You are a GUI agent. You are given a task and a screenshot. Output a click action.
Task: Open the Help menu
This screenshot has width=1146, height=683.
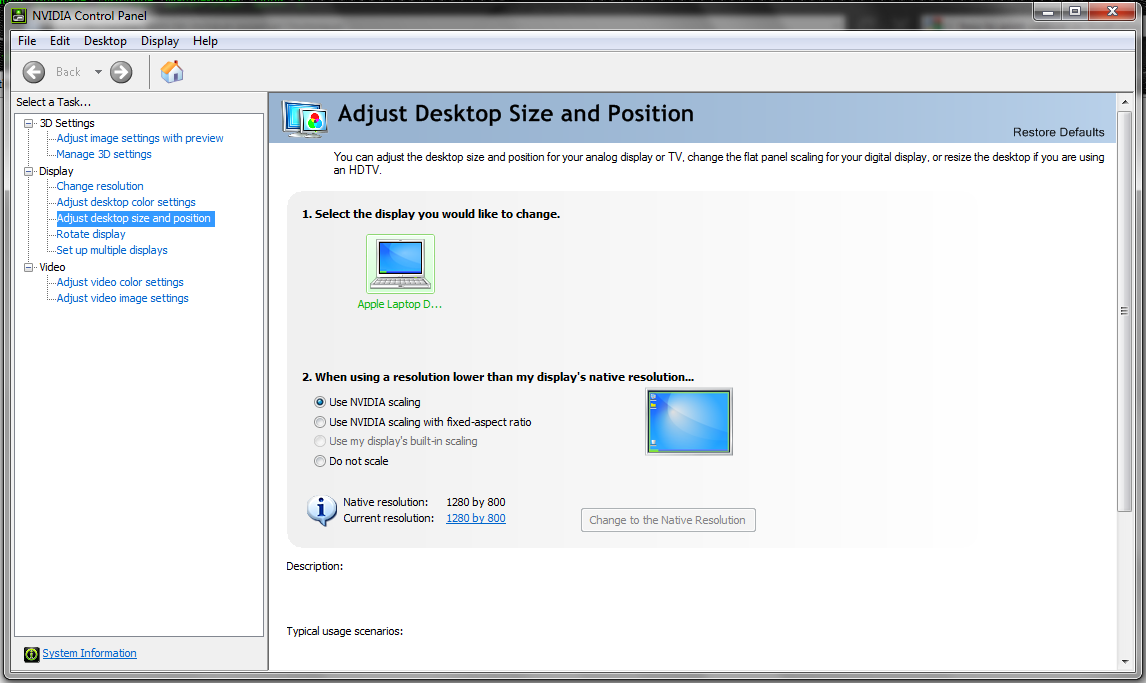(x=205, y=41)
